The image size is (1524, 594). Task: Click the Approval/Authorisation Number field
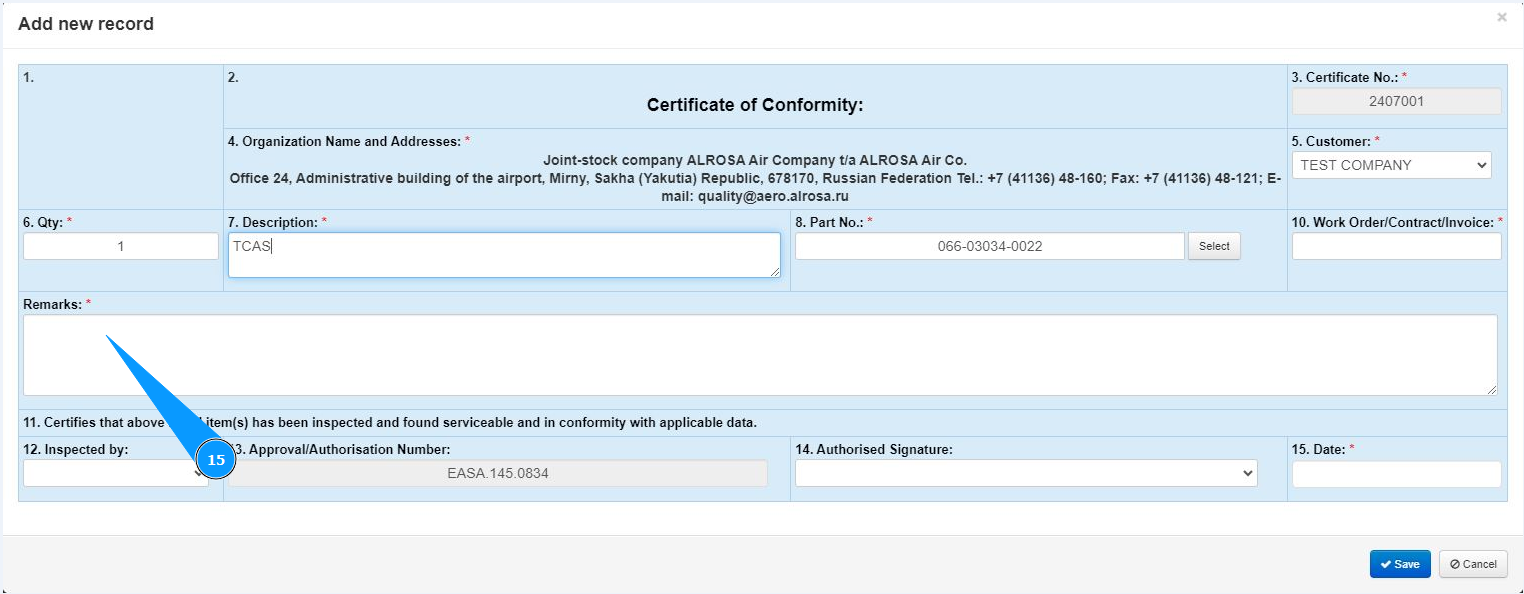(497, 473)
